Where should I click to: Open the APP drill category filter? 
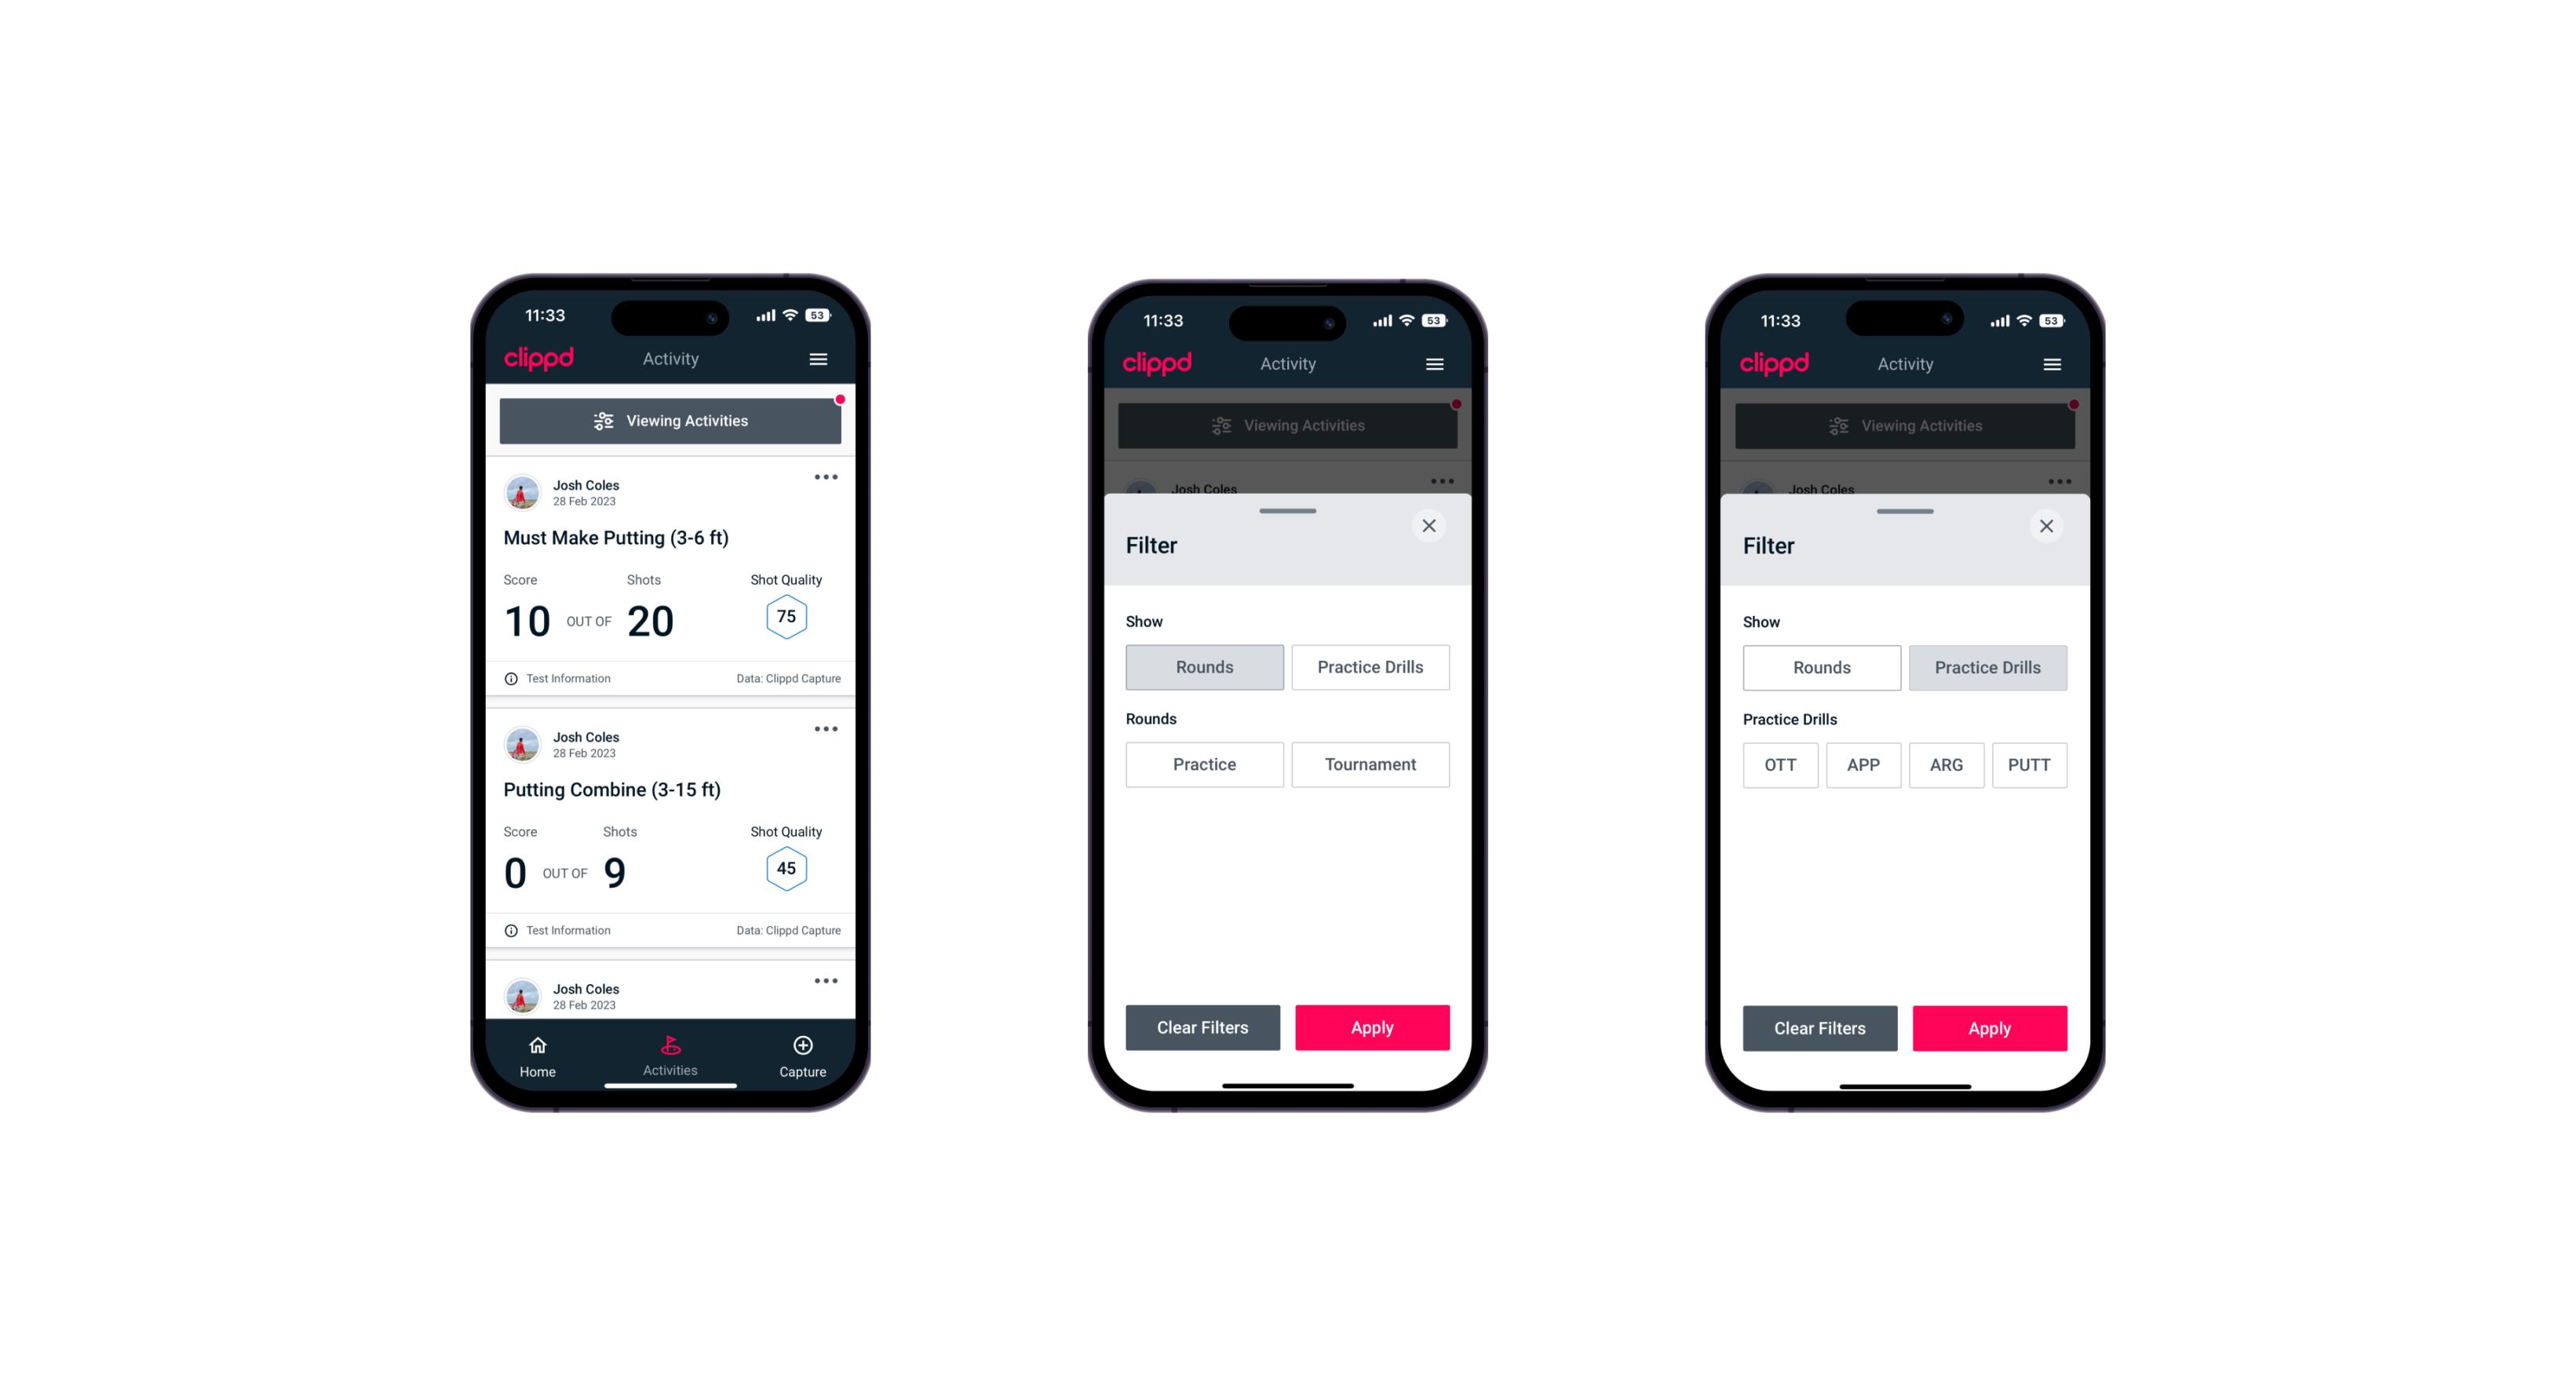1863,763
